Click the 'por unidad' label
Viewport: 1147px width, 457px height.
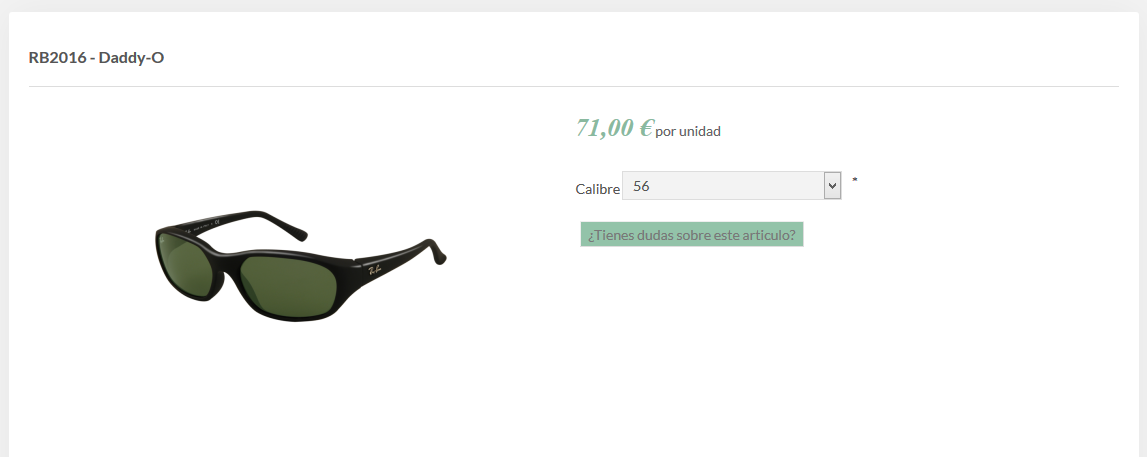pos(688,132)
